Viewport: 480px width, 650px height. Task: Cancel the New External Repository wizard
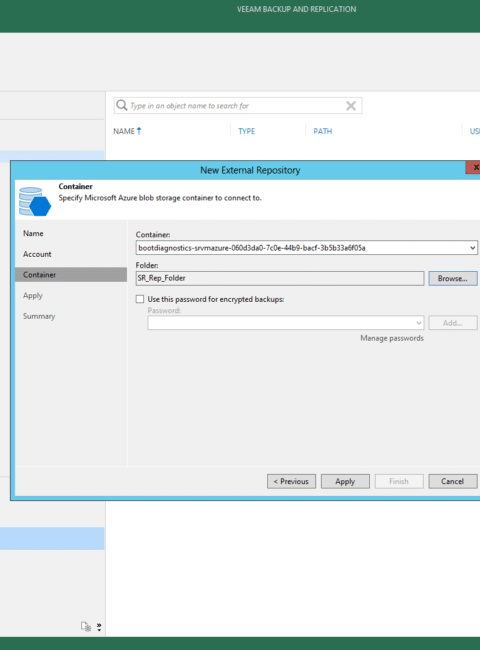(453, 481)
